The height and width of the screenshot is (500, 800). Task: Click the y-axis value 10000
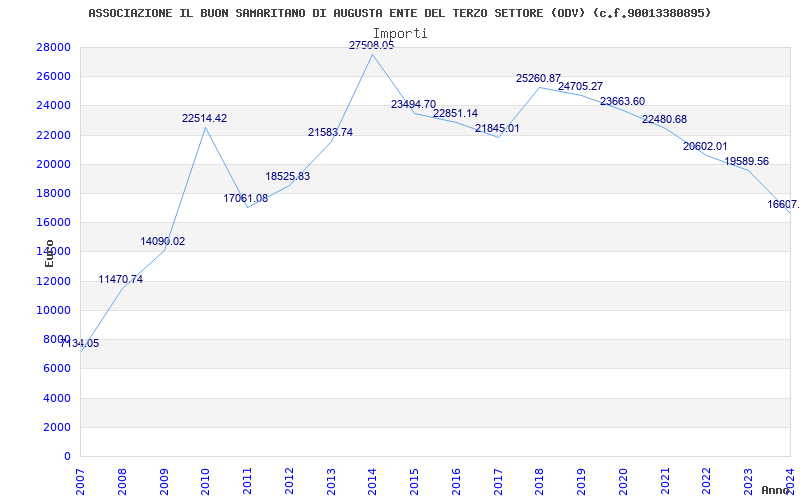point(54,310)
